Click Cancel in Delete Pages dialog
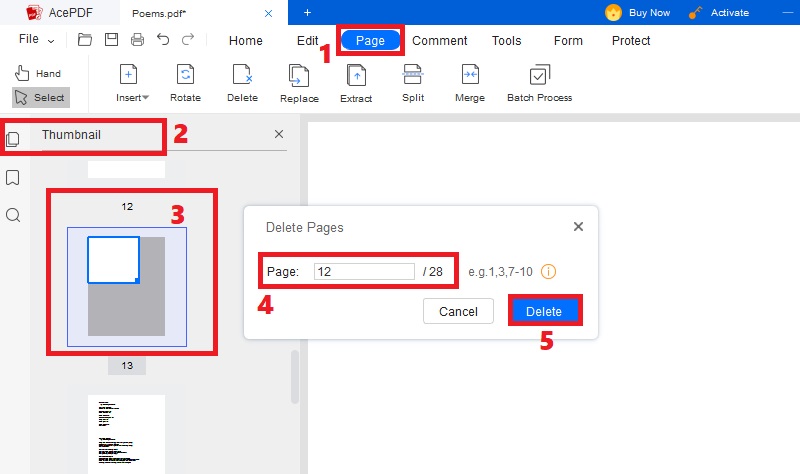The height and width of the screenshot is (474, 800). (458, 311)
